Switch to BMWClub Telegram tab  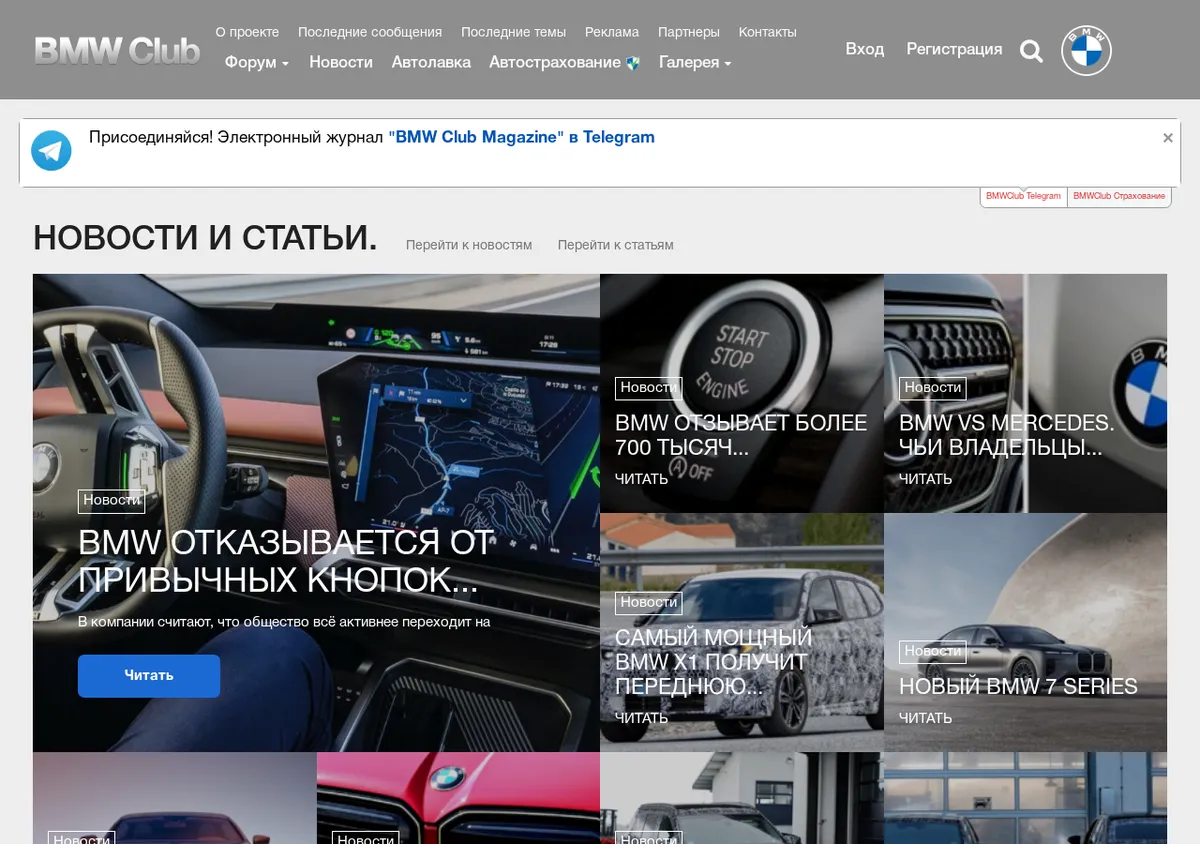[1023, 196]
